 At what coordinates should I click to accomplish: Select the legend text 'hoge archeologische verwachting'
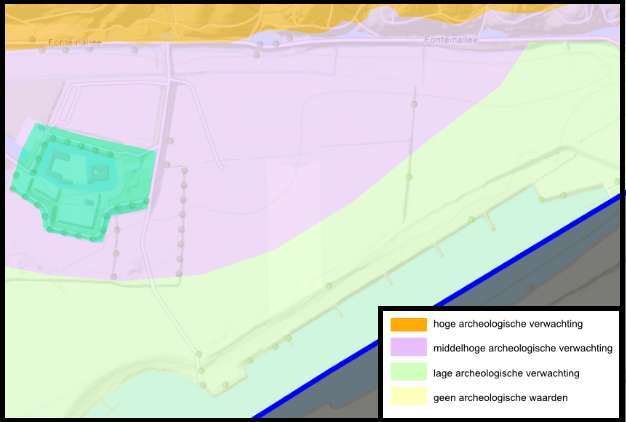[x=508, y=324]
